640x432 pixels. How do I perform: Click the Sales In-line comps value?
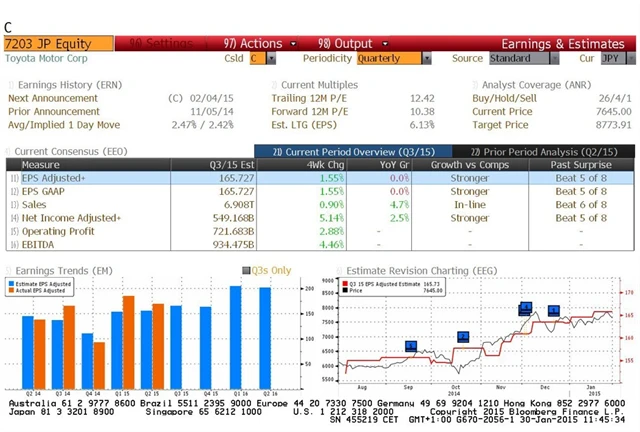point(470,205)
